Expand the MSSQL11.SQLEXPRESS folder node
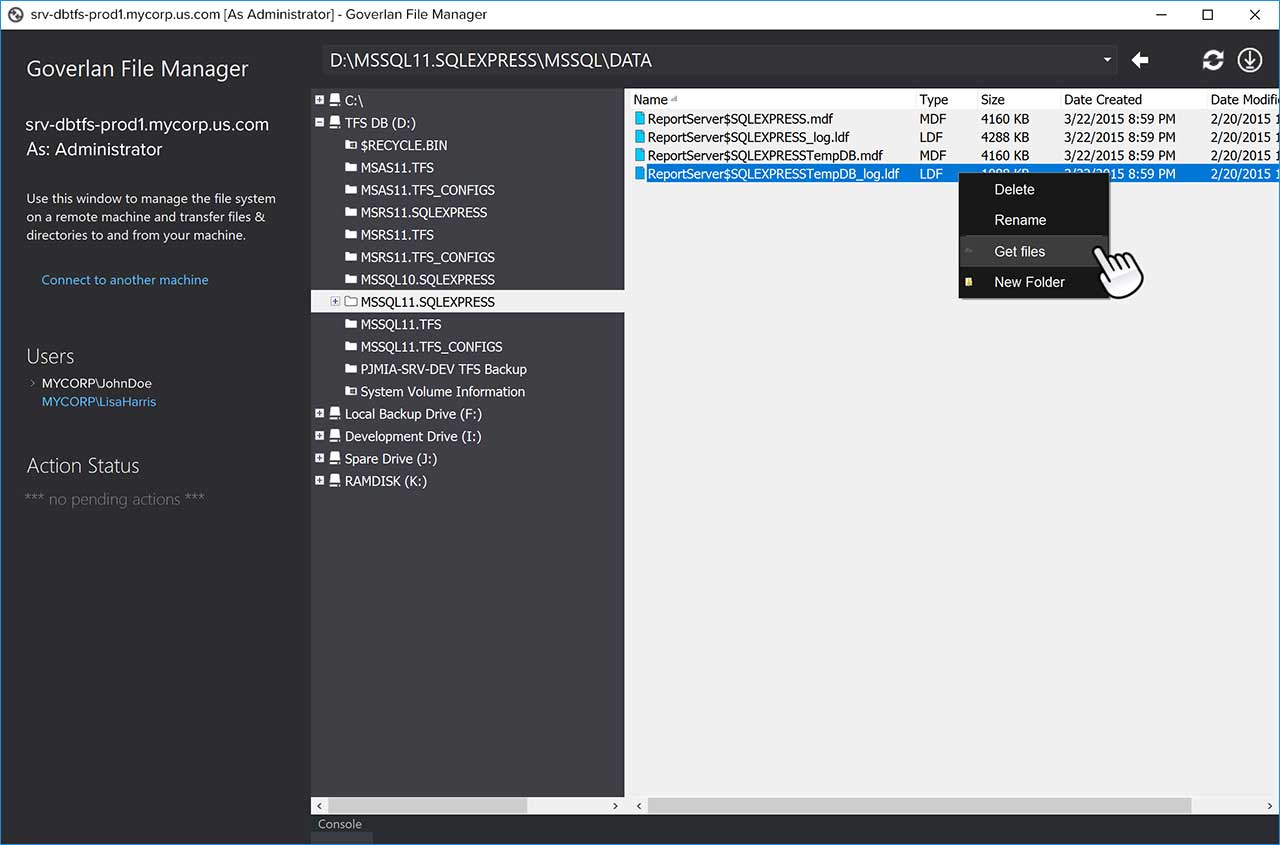 point(335,301)
